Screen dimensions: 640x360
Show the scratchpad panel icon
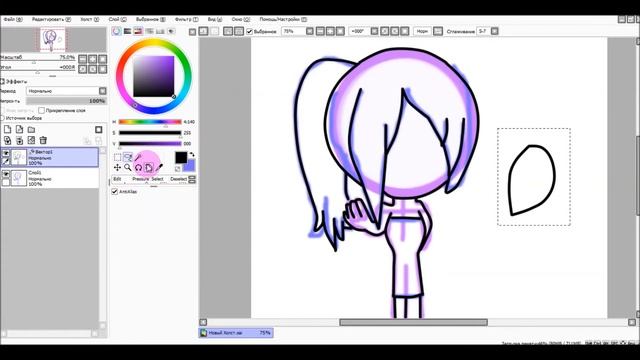click(171, 31)
